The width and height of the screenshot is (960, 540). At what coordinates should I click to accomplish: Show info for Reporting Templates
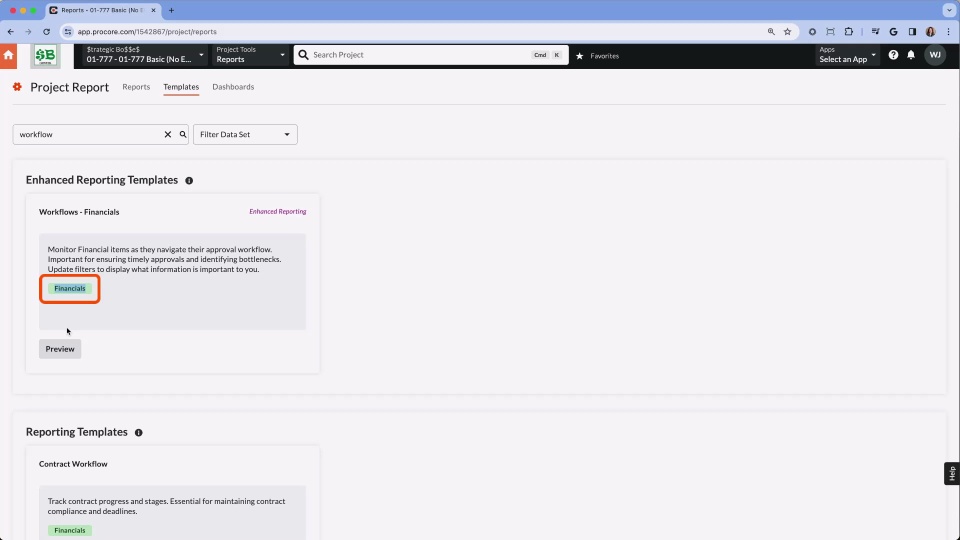pyautogui.click(x=139, y=433)
